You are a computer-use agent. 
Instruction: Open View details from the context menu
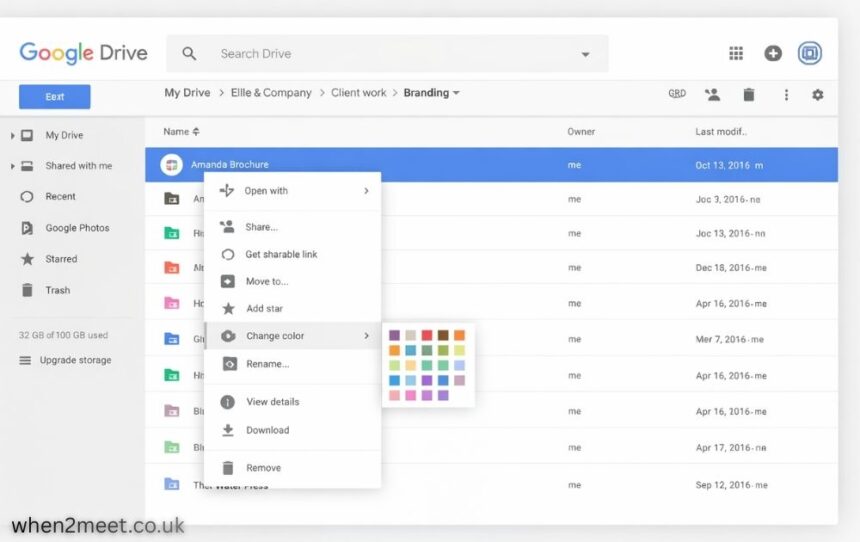[292, 402]
